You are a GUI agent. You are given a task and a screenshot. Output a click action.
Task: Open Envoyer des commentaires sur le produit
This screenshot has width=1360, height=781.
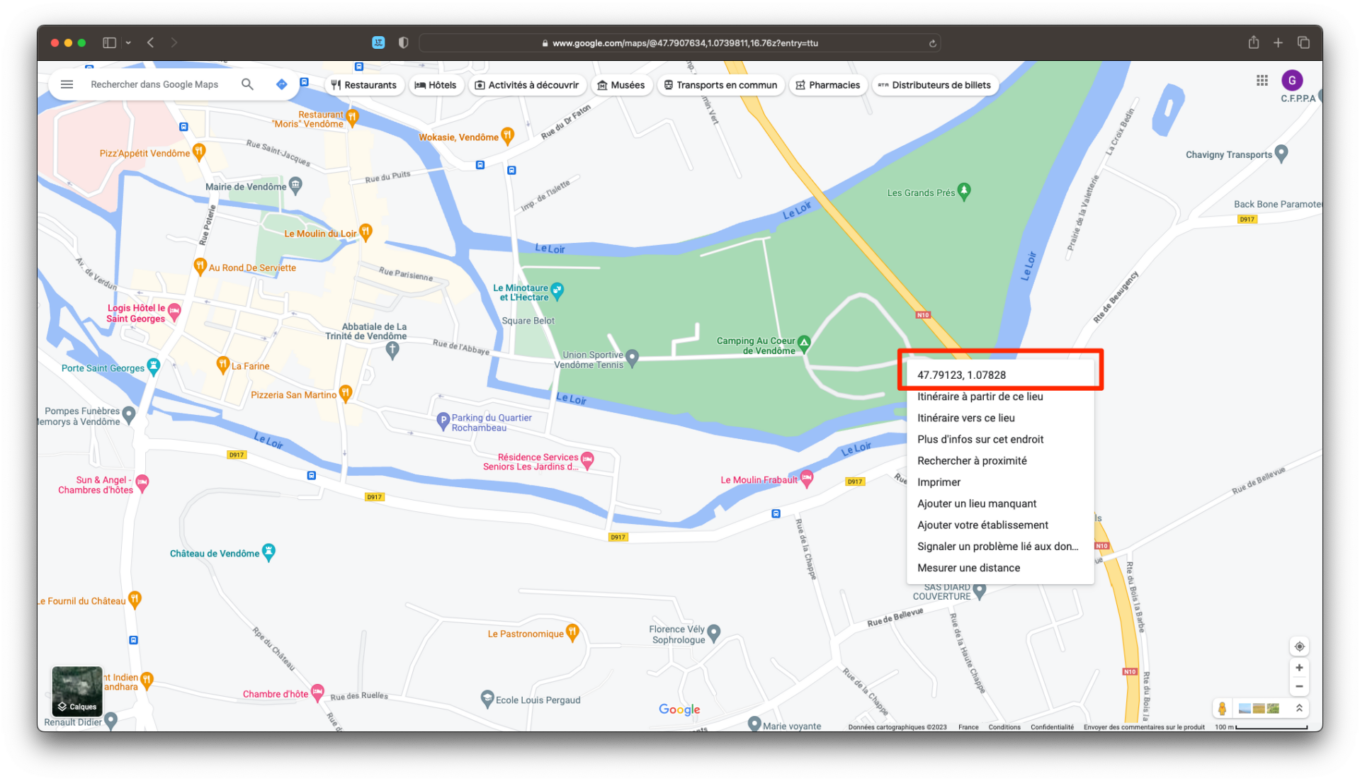tap(1144, 727)
